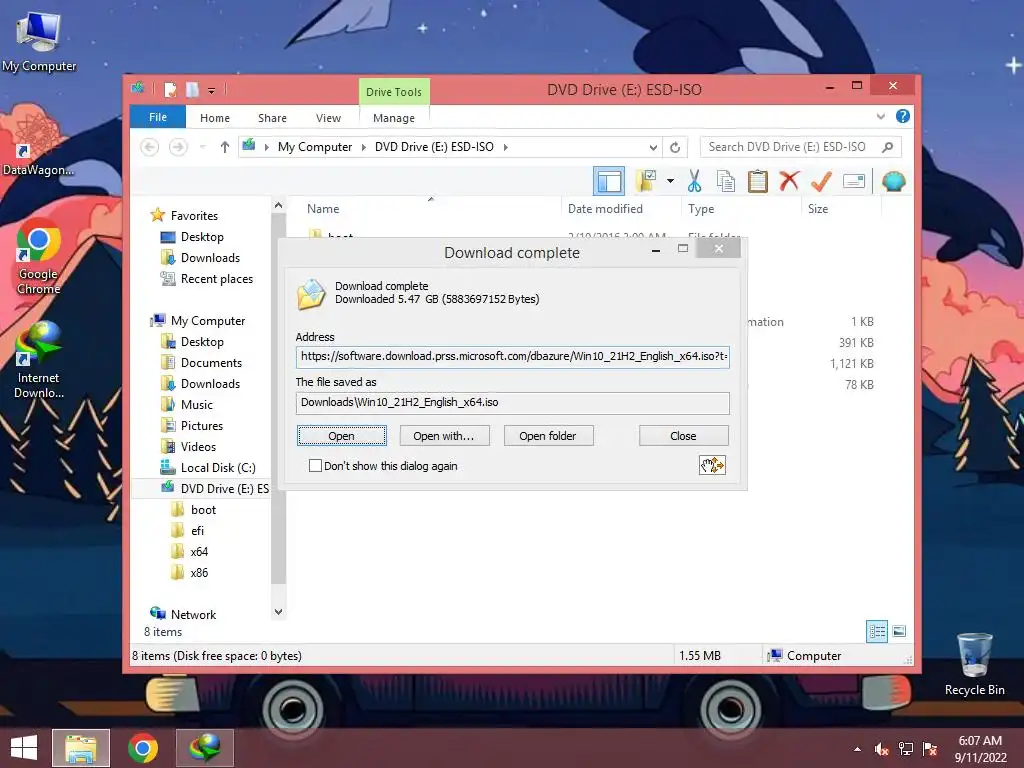Open the Recycle Bin on desktop
Viewport: 1024px width, 768px height.
click(x=974, y=665)
